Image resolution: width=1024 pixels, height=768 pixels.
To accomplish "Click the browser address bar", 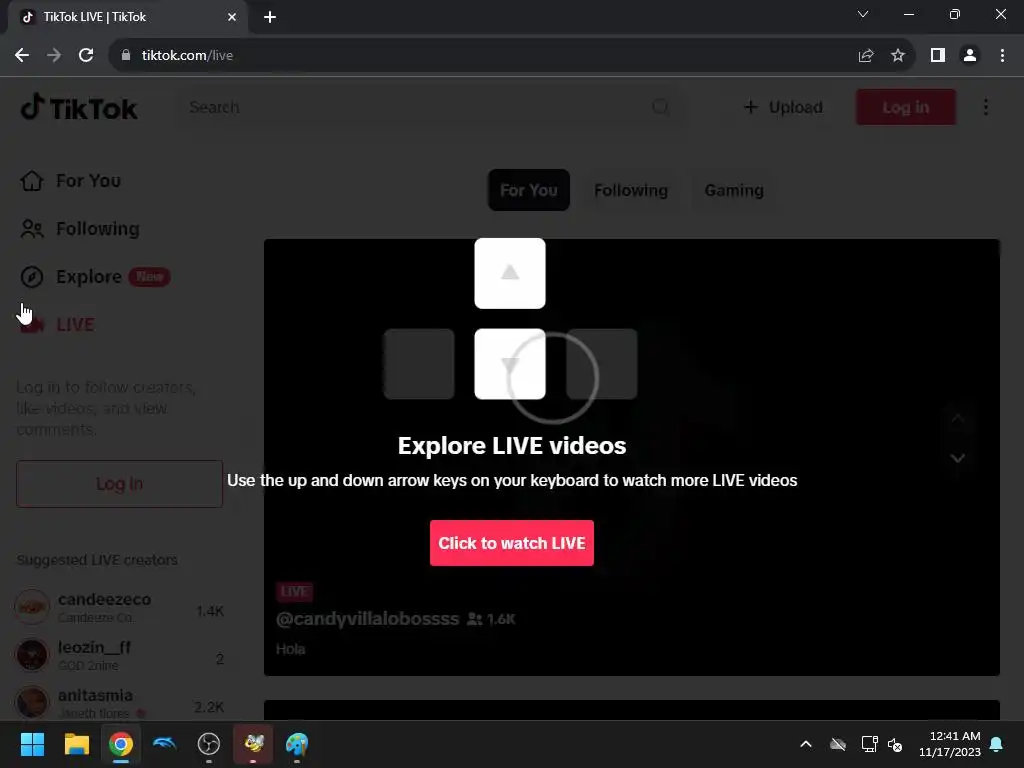I will click(x=483, y=56).
